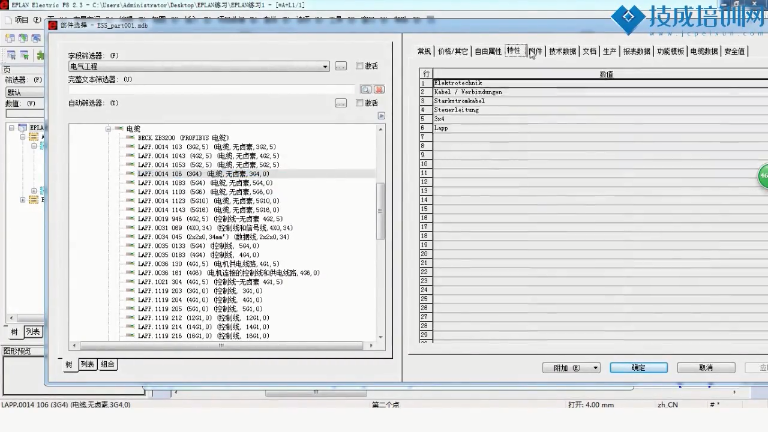Collapse the first structure node under the project
The image size is (768, 432).
[x=23, y=137]
